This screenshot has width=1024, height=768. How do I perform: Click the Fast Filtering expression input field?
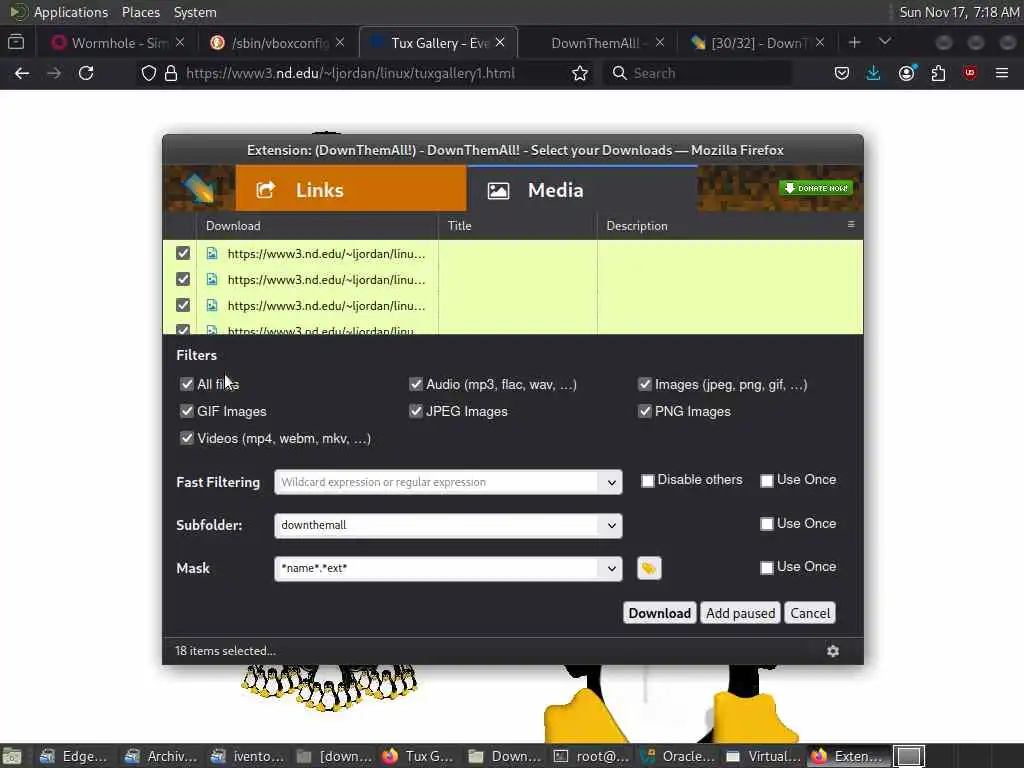[436, 482]
